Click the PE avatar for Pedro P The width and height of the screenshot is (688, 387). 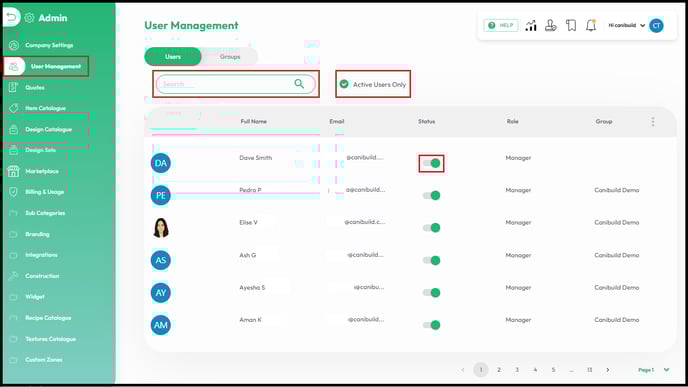pos(161,195)
